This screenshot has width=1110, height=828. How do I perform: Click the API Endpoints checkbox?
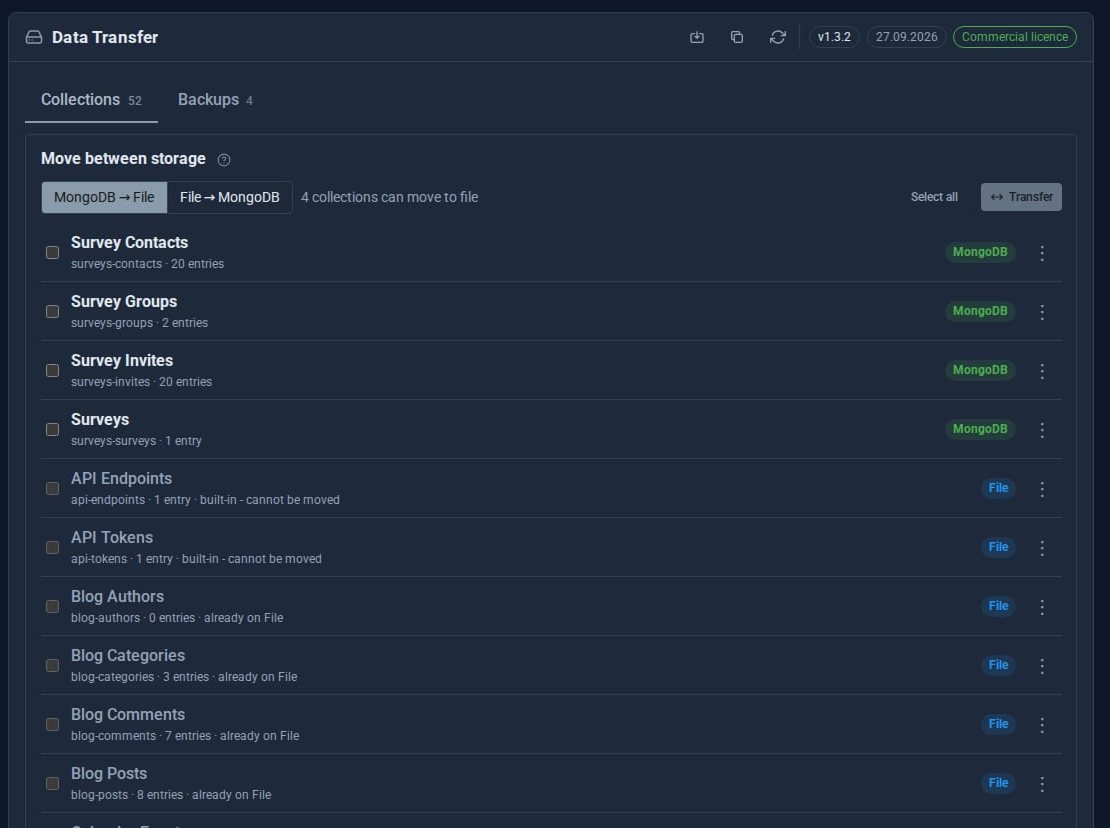pos(52,488)
